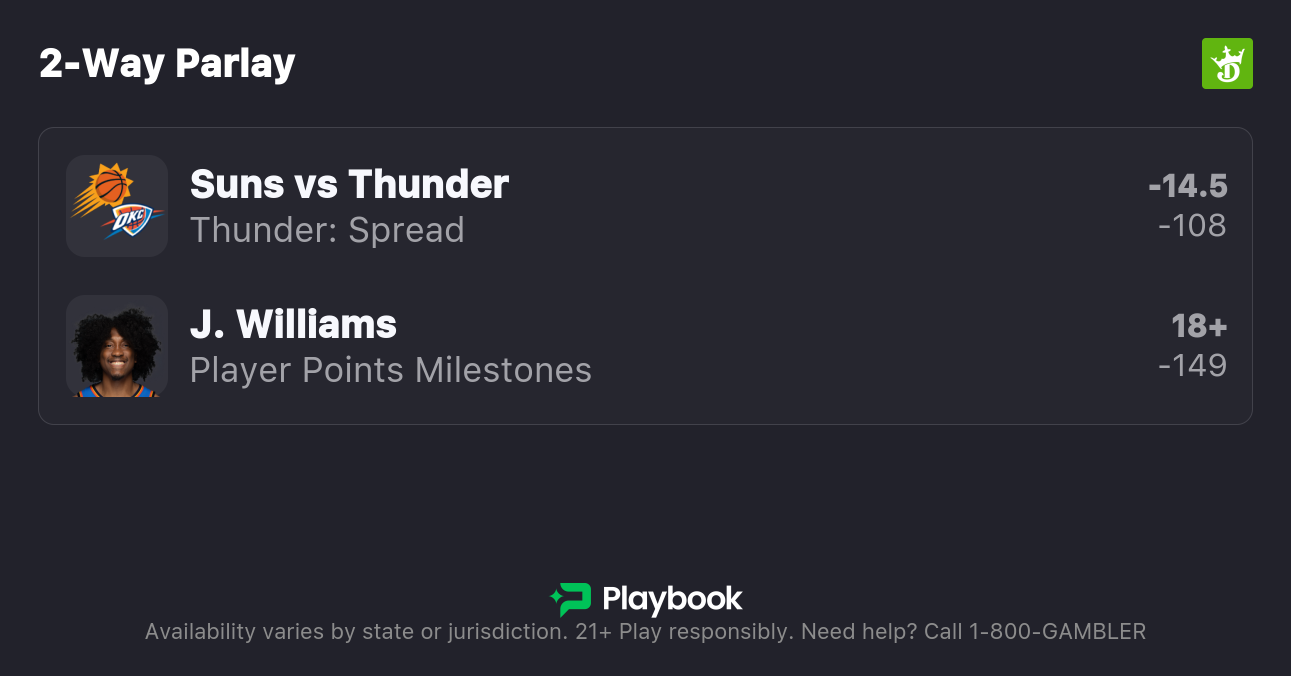1291x676 pixels.
Task: Click the 21+ Play responsibly notice
Action: coord(684,632)
